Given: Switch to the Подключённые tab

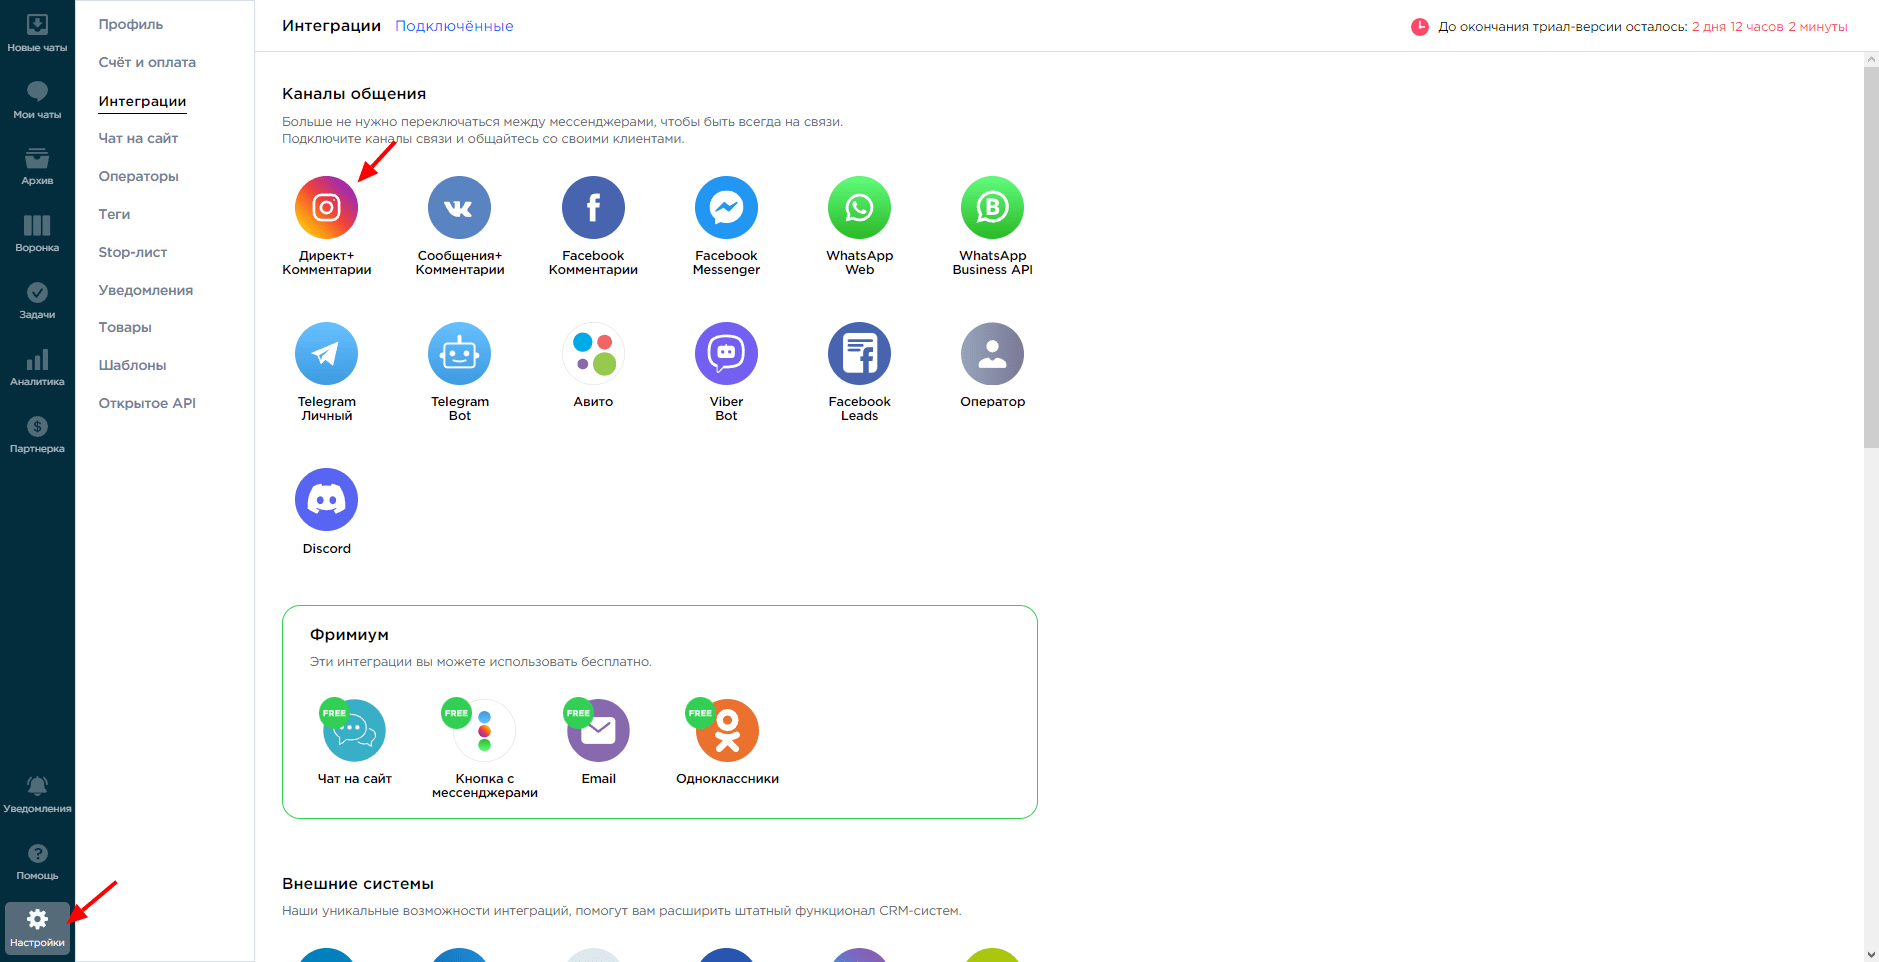Looking at the screenshot, I should pos(454,26).
